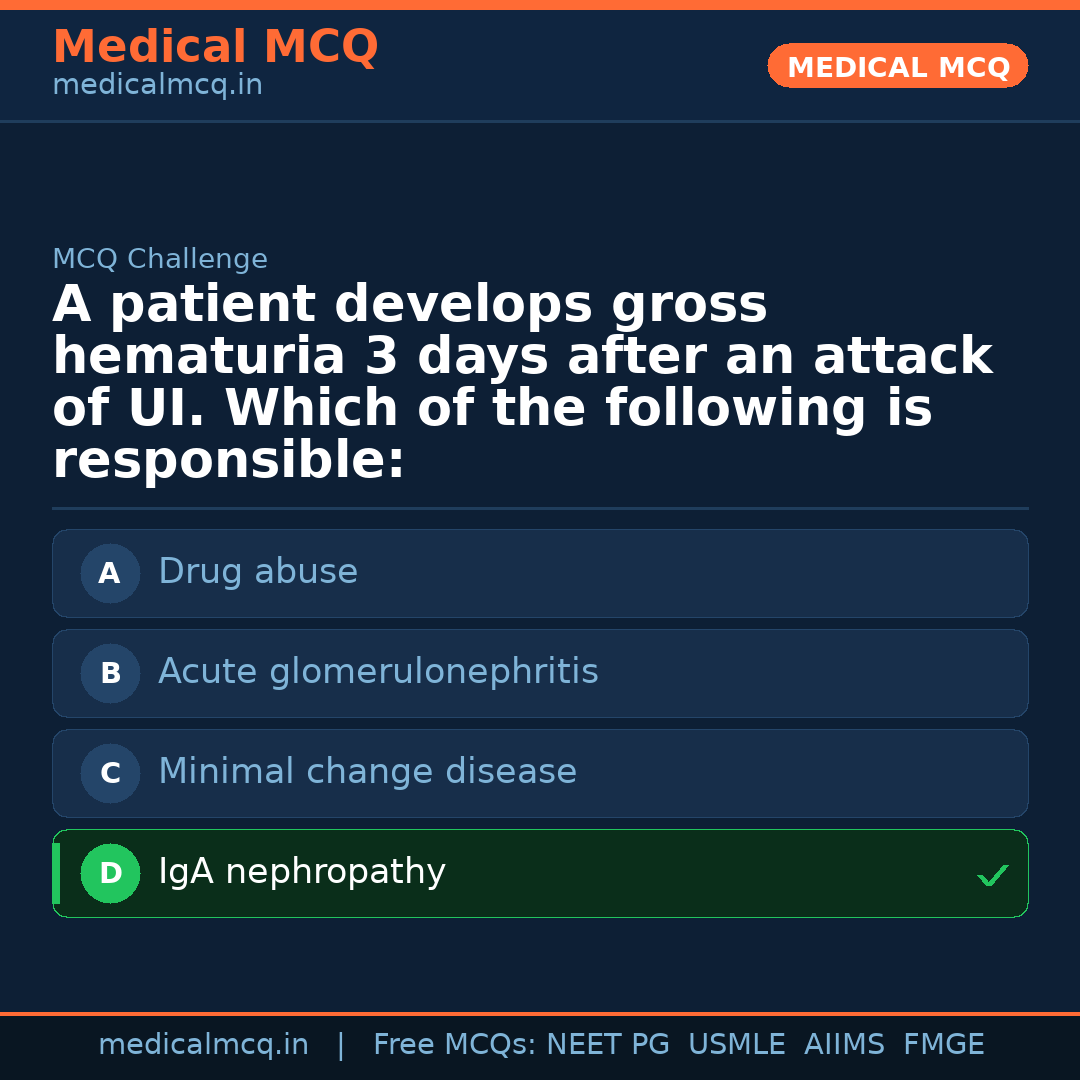Click the letter B option circle

click(x=110, y=673)
